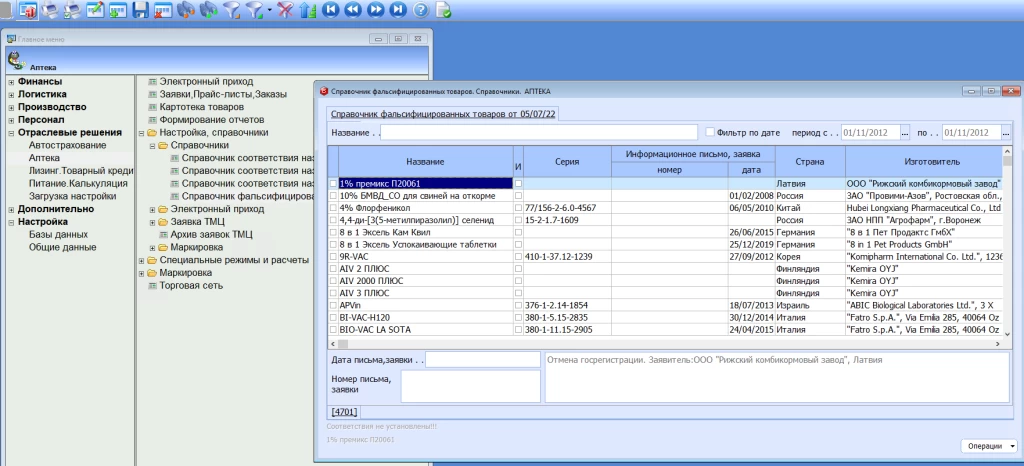The width and height of the screenshot is (1024, 466).
Task: Open the Операции dropdown button
Action: tap(989, 446)
